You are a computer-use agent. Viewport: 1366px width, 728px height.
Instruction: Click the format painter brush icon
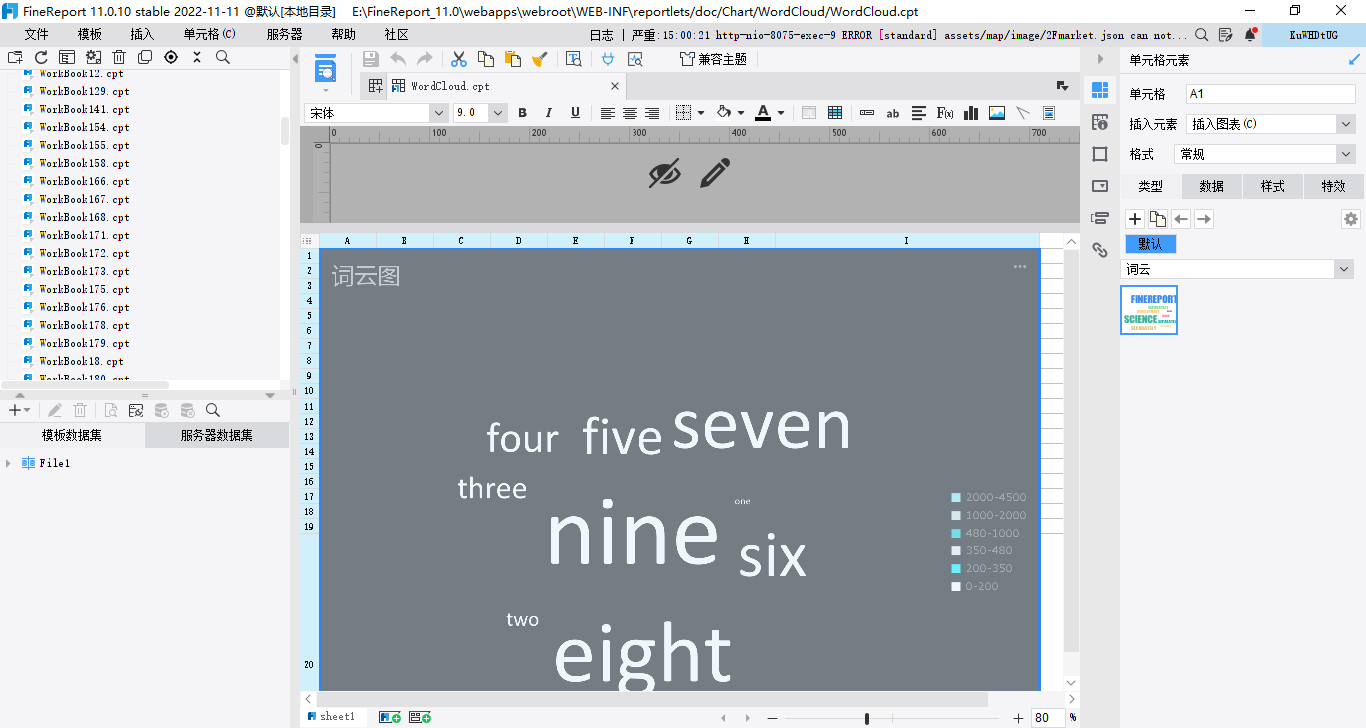tap(539, 59)
